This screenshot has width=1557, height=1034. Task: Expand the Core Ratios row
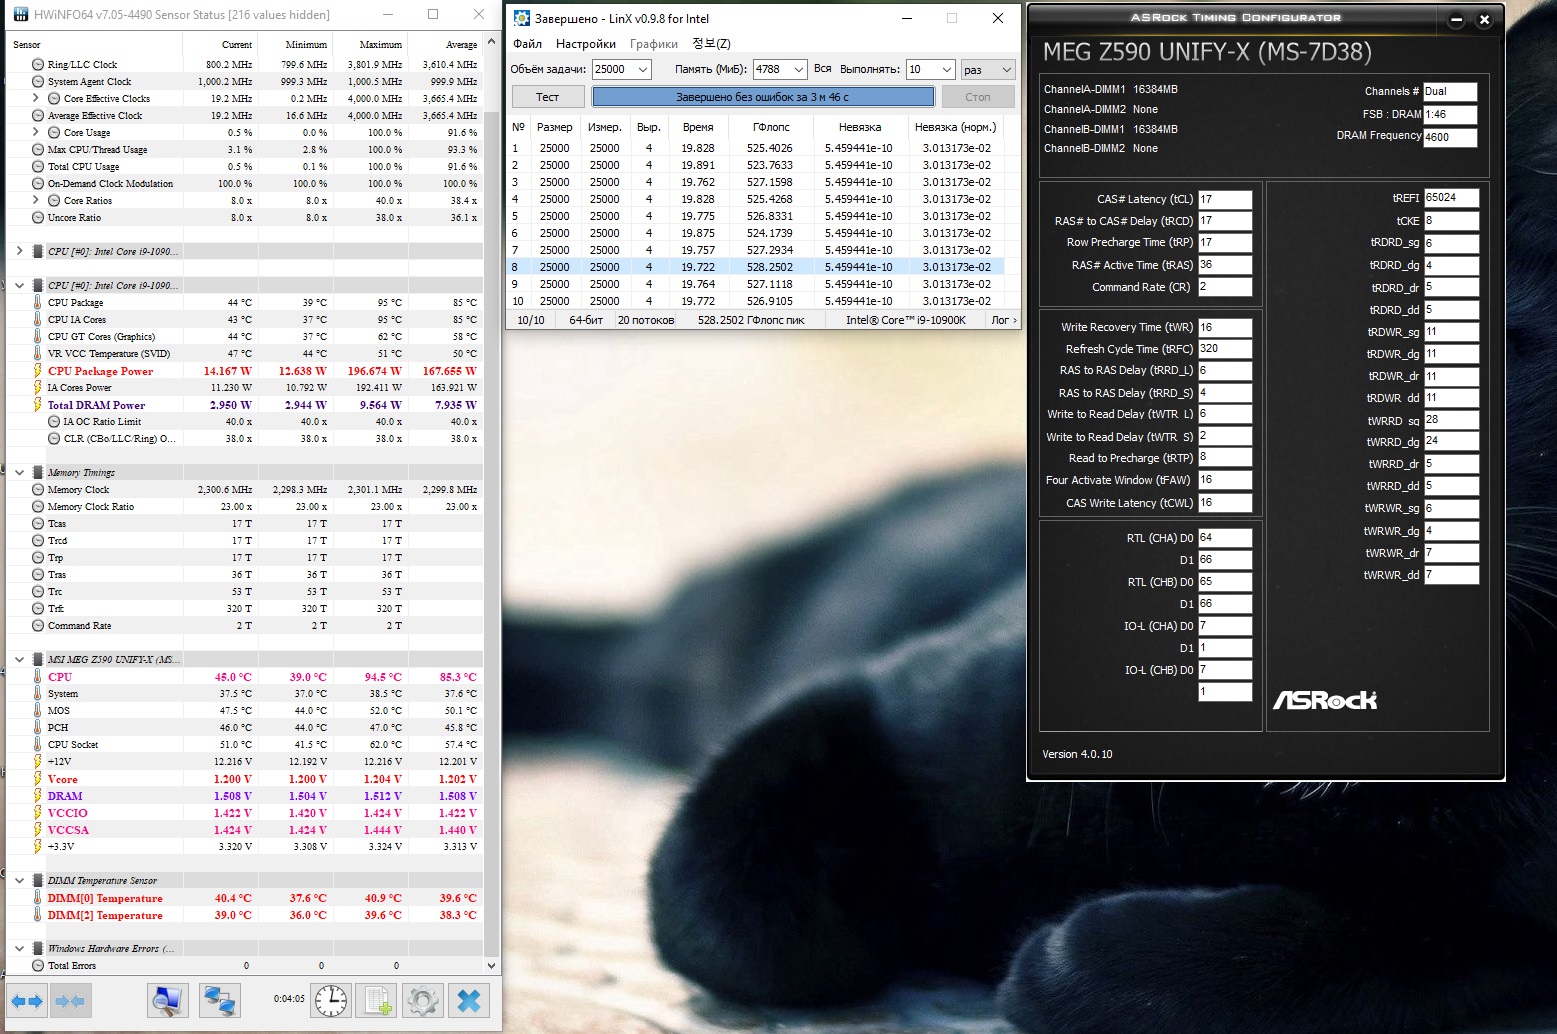point(36,200)
